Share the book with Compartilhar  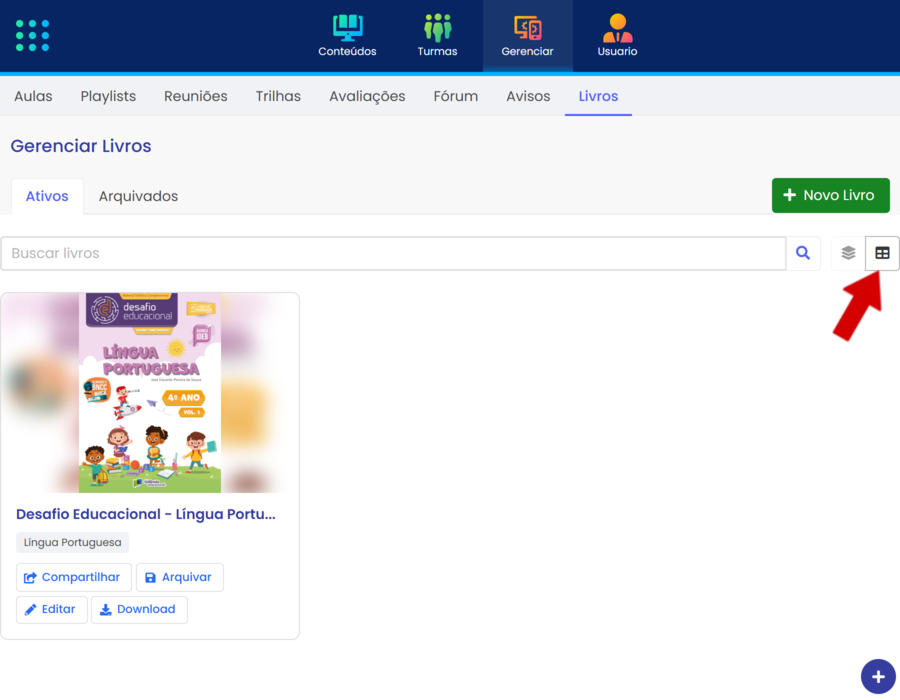[x=73, y=578]
